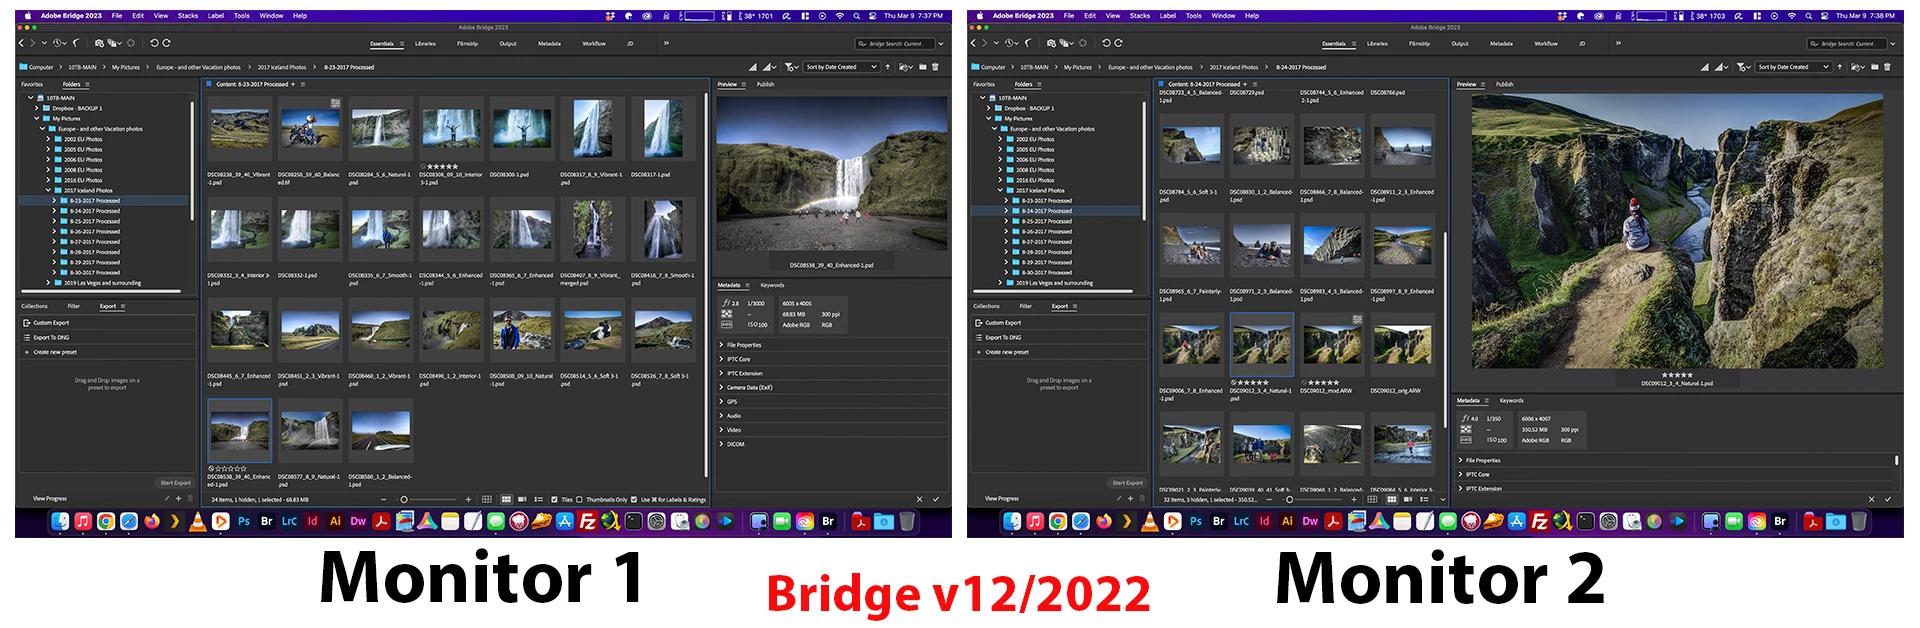Click Bridge Search field on Monitor 1

[x=895, y=43]
